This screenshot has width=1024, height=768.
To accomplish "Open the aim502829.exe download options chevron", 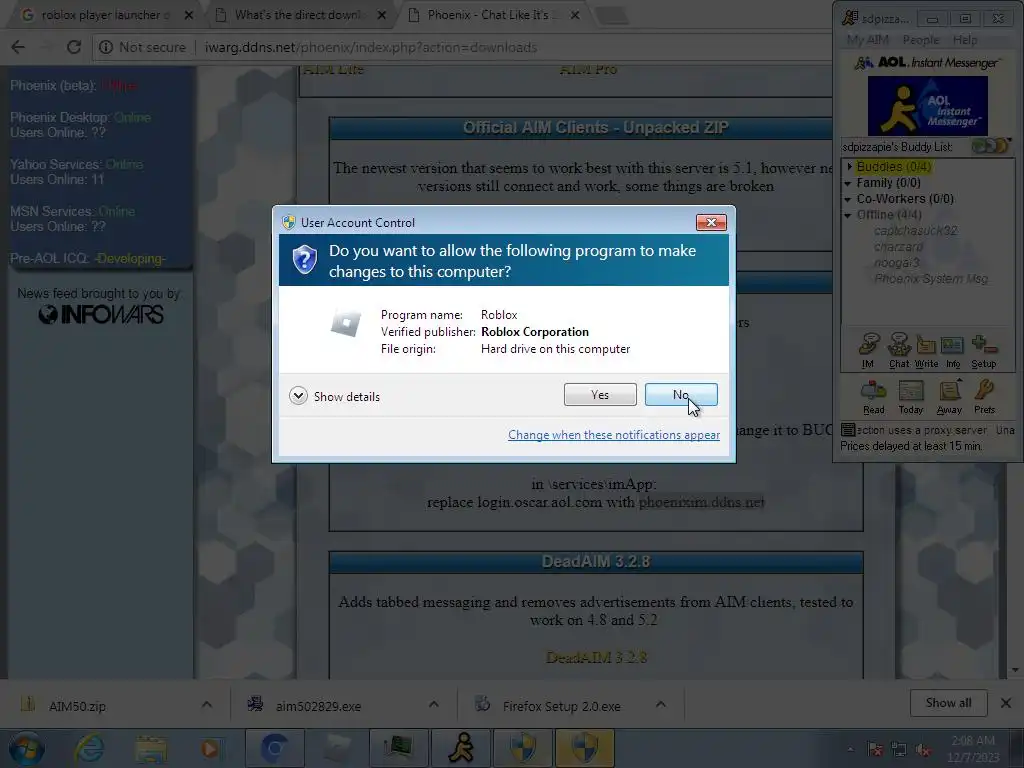I will [x=434, y=704].
